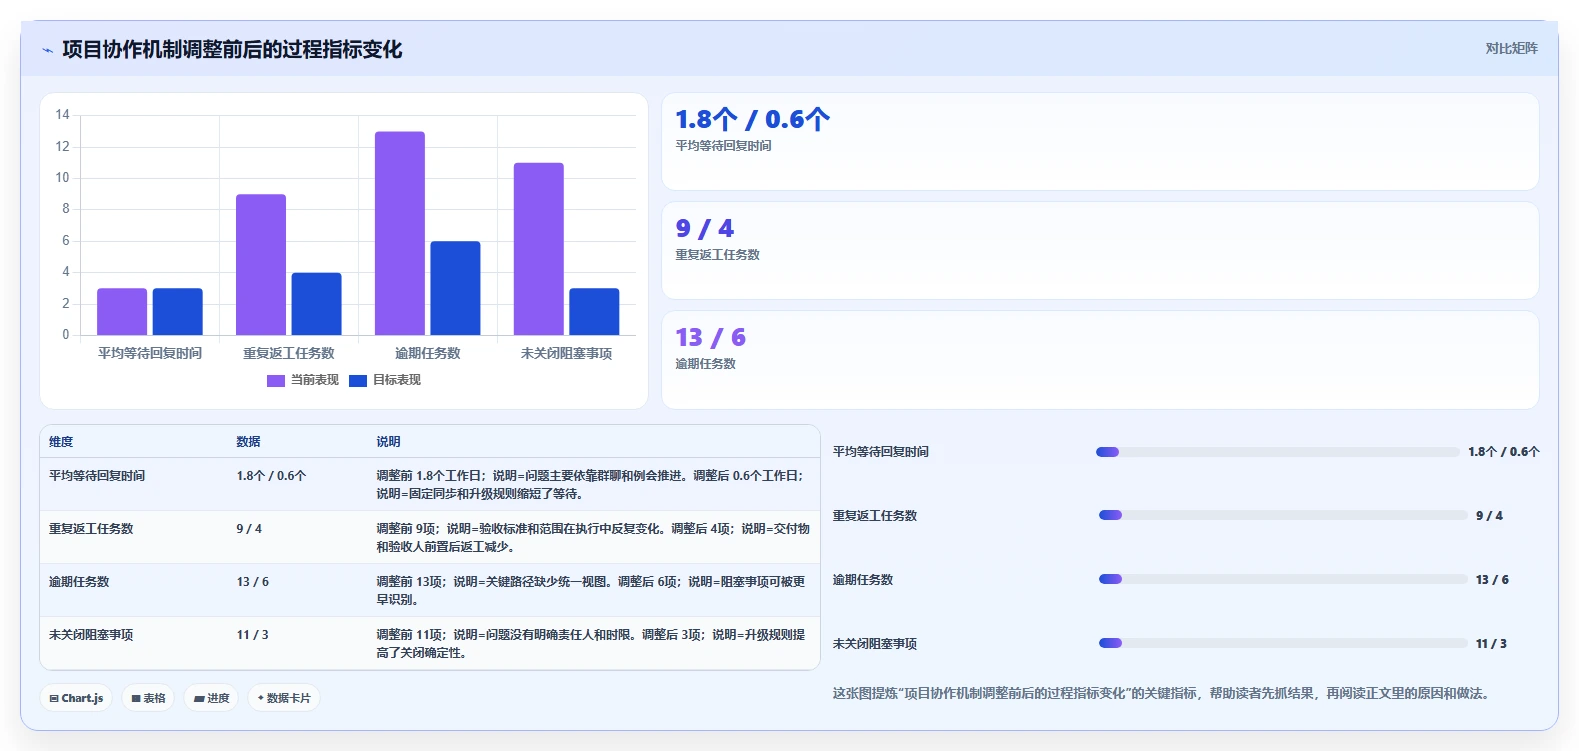Toggle the 目标表现 legend swatch
Screen dimensions: 1579x751
click(x=358, y=381)
